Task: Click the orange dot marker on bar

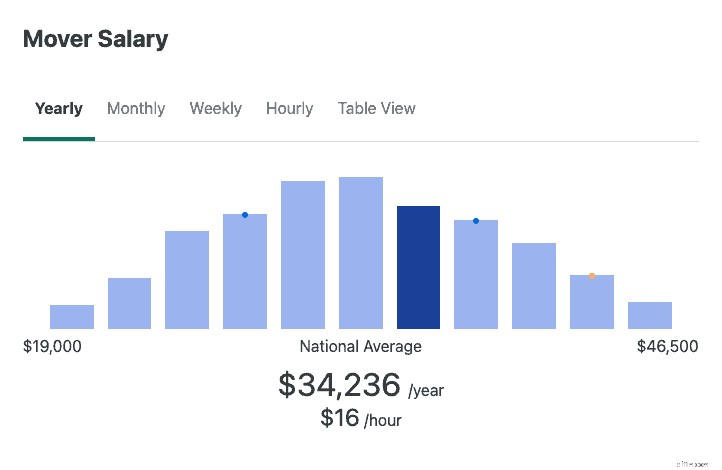Action: (x=592, y=276)
